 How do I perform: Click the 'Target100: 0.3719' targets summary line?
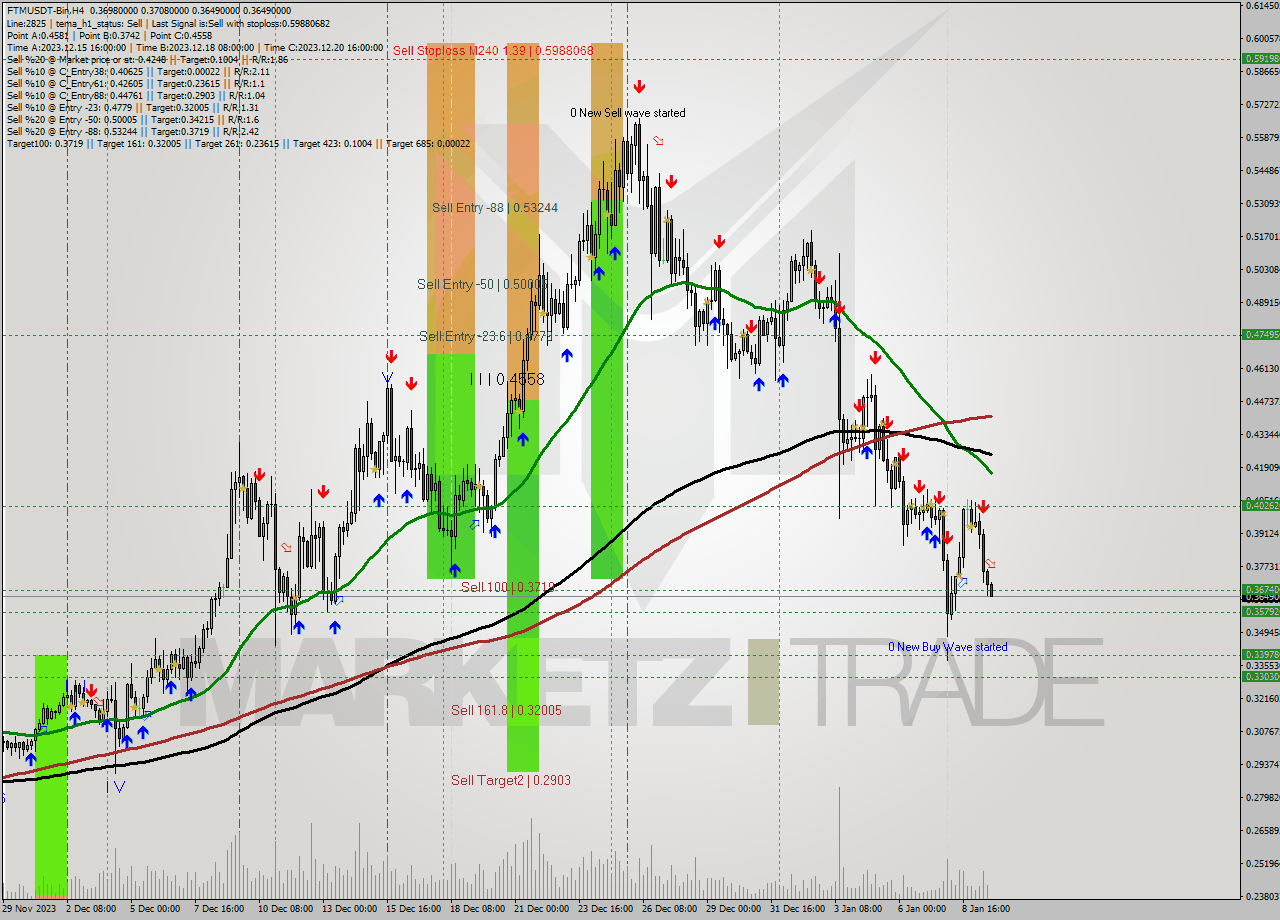click(239, 143)
